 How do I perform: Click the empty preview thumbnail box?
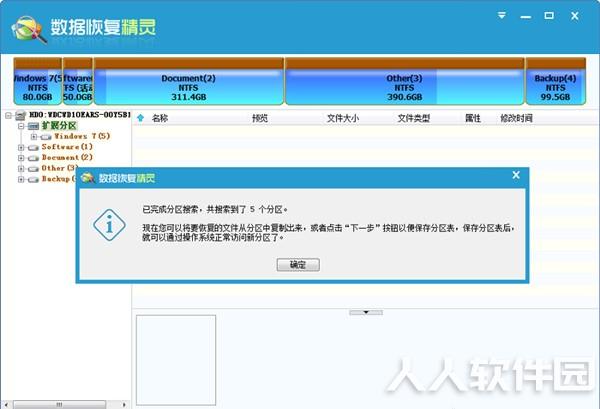coord(176,360)
